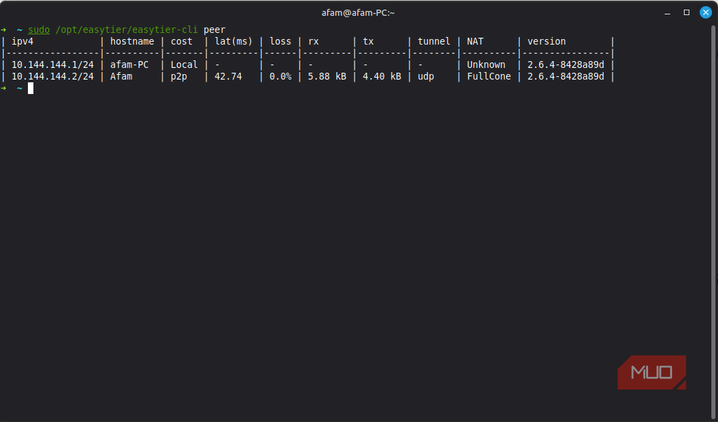Click the cost column header
This screenshot has height=422, width=718.
point(181,42)
